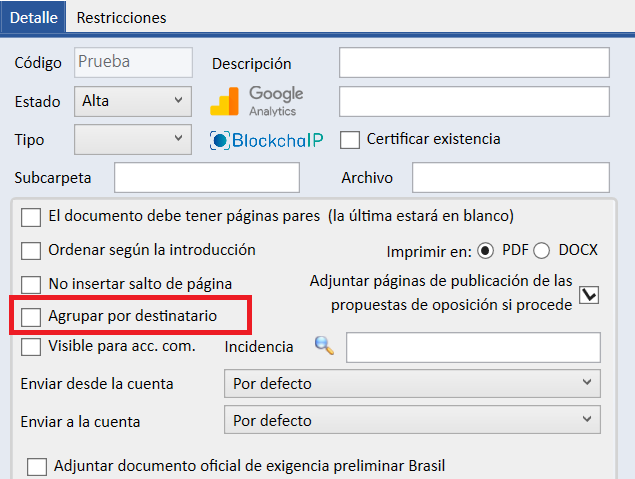Viewport: 635px width, 479px height.
Task: Expand the empty Tipo dropdown
Action: (132, 139)
